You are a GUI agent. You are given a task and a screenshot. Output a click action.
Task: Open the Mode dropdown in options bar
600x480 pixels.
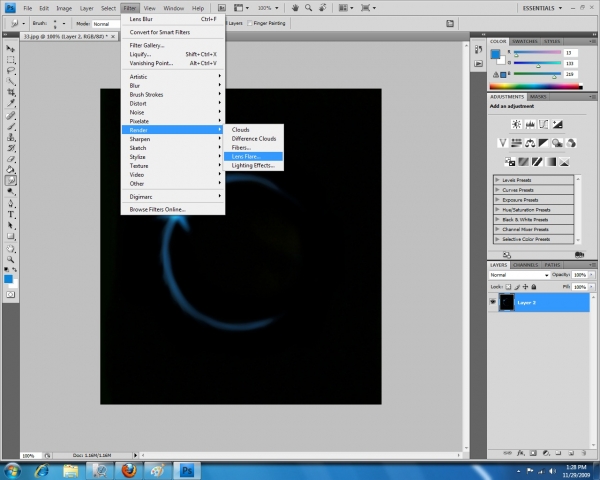[106, 24]
